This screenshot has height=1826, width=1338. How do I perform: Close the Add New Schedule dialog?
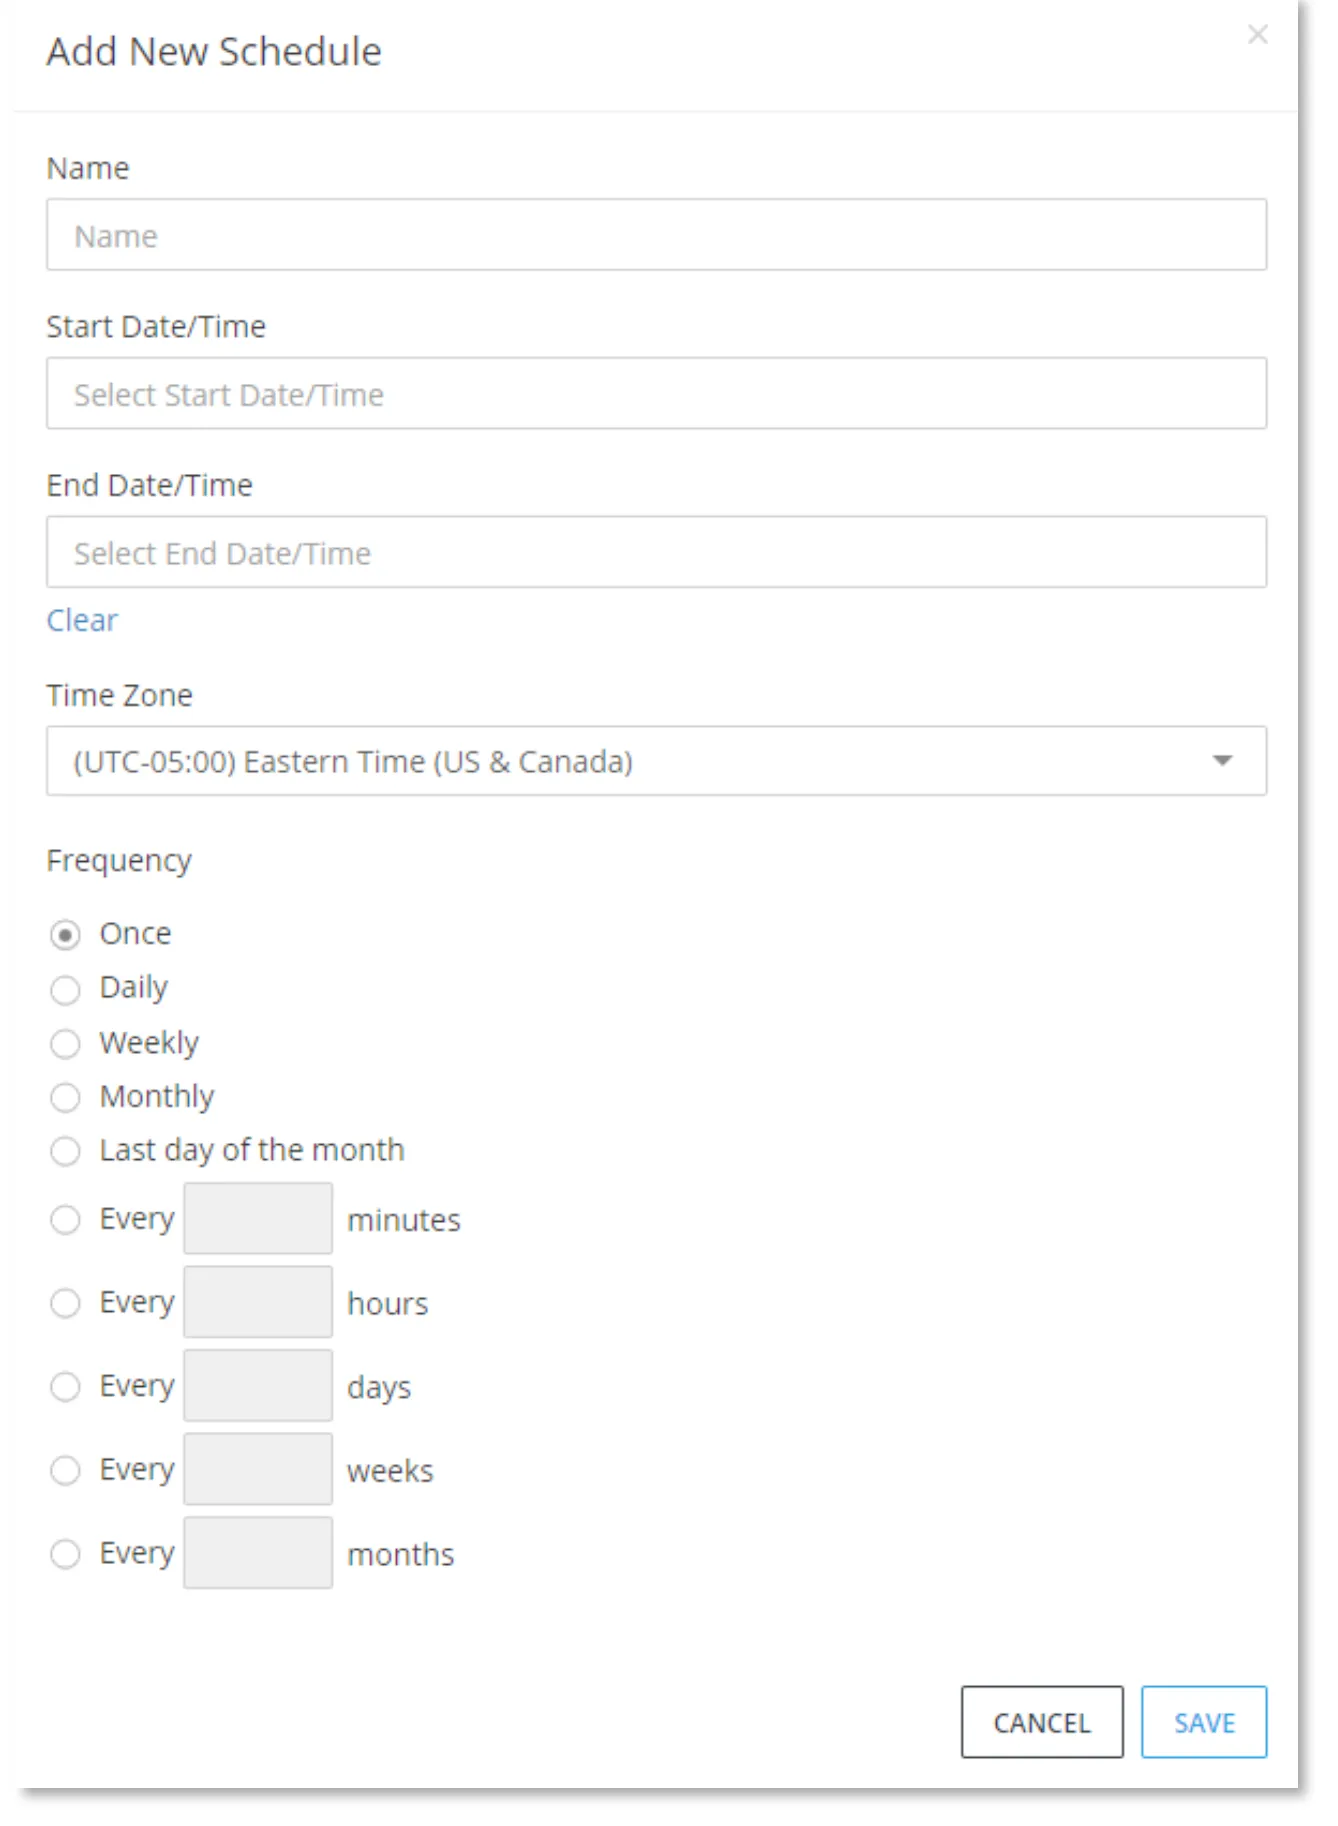1257,35
